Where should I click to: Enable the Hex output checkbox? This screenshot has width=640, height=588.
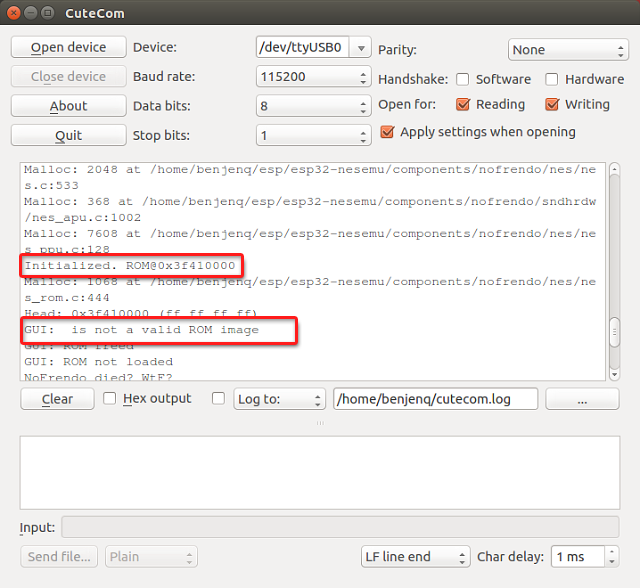[x=109, y=398]
